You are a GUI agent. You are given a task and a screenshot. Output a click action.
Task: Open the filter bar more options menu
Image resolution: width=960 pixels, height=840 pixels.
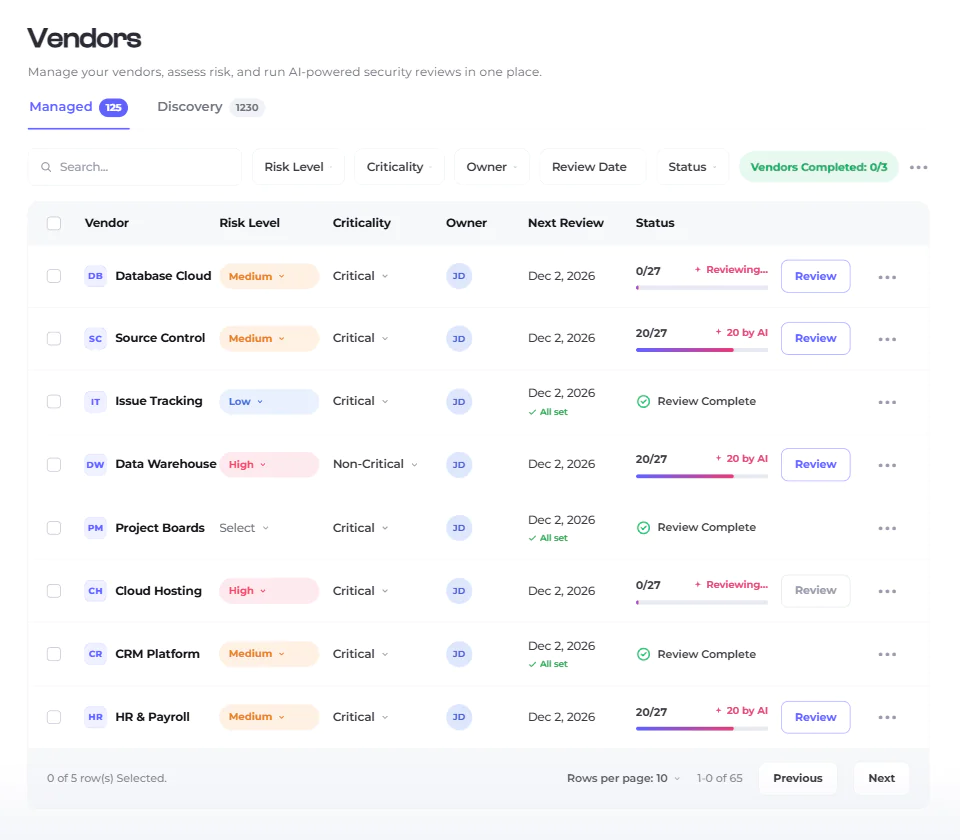coord(918,167)
